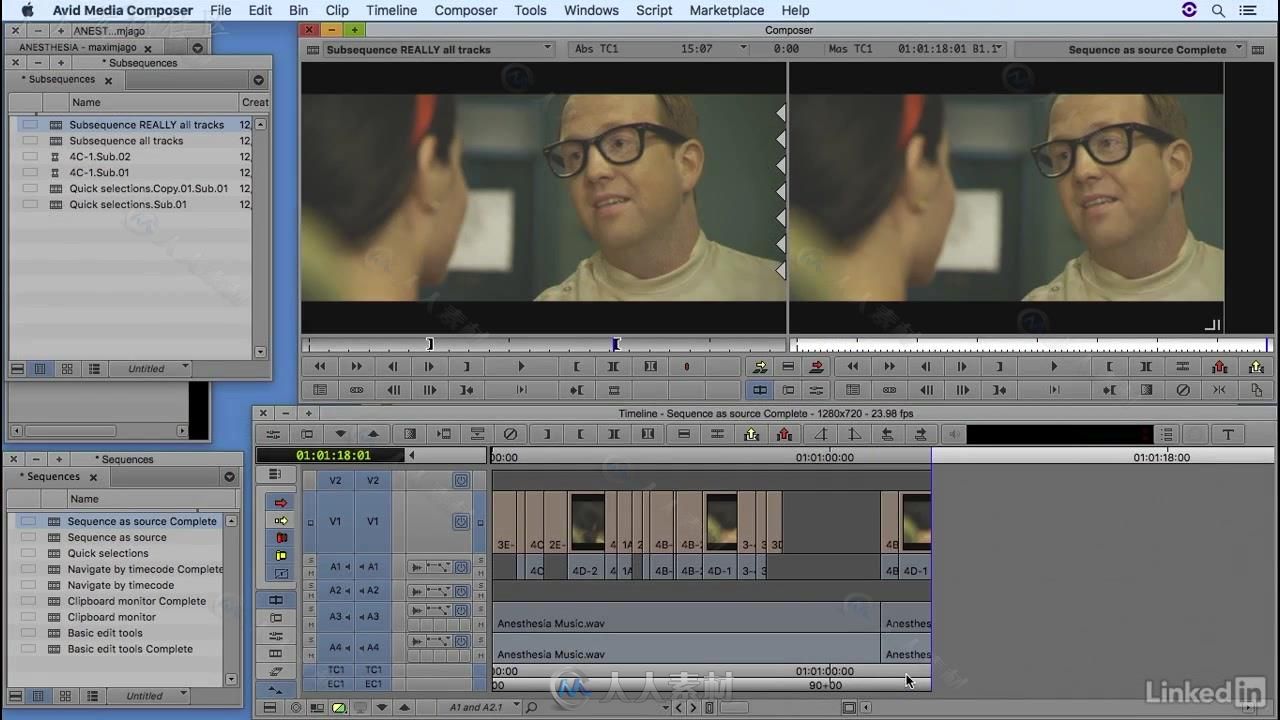Image resolution: width=1280 pixels, height=720 pixels.
Task: Select 'Subsequence all tracks' in the bin
Action: [x=126, y=141]
